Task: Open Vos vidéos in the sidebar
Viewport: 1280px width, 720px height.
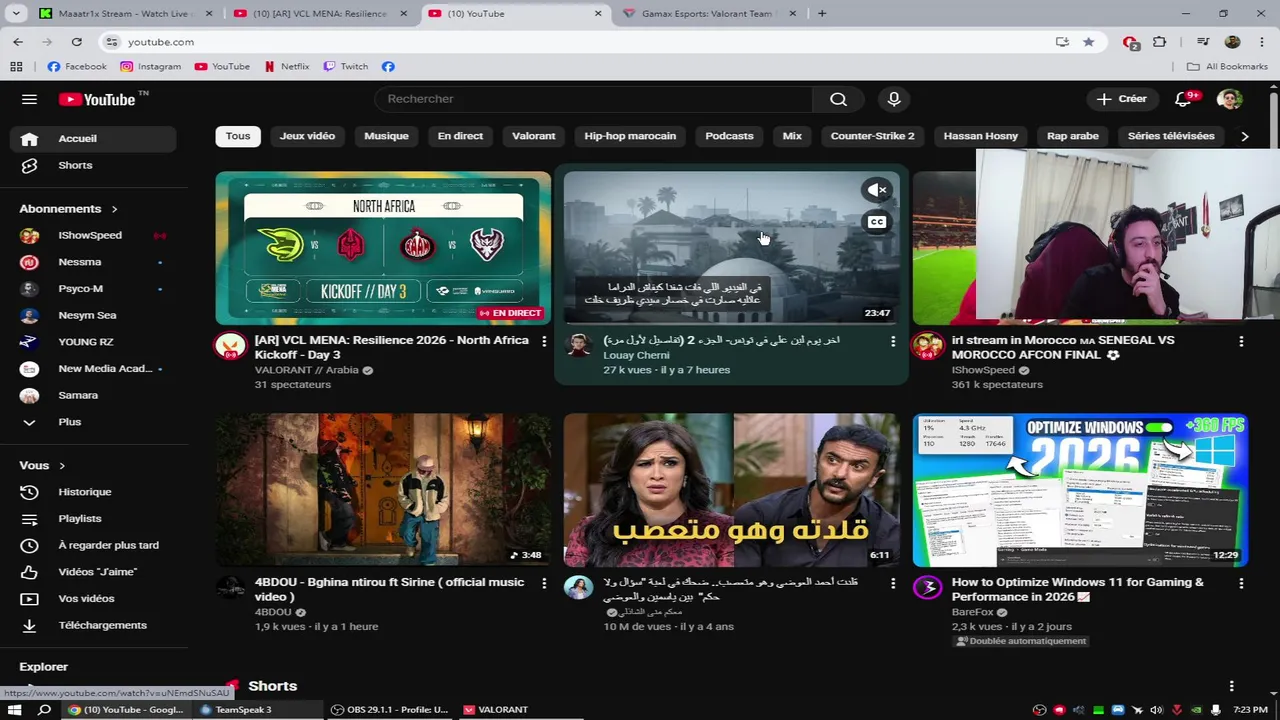Action: pyautogui.click(x=93, y=598)
